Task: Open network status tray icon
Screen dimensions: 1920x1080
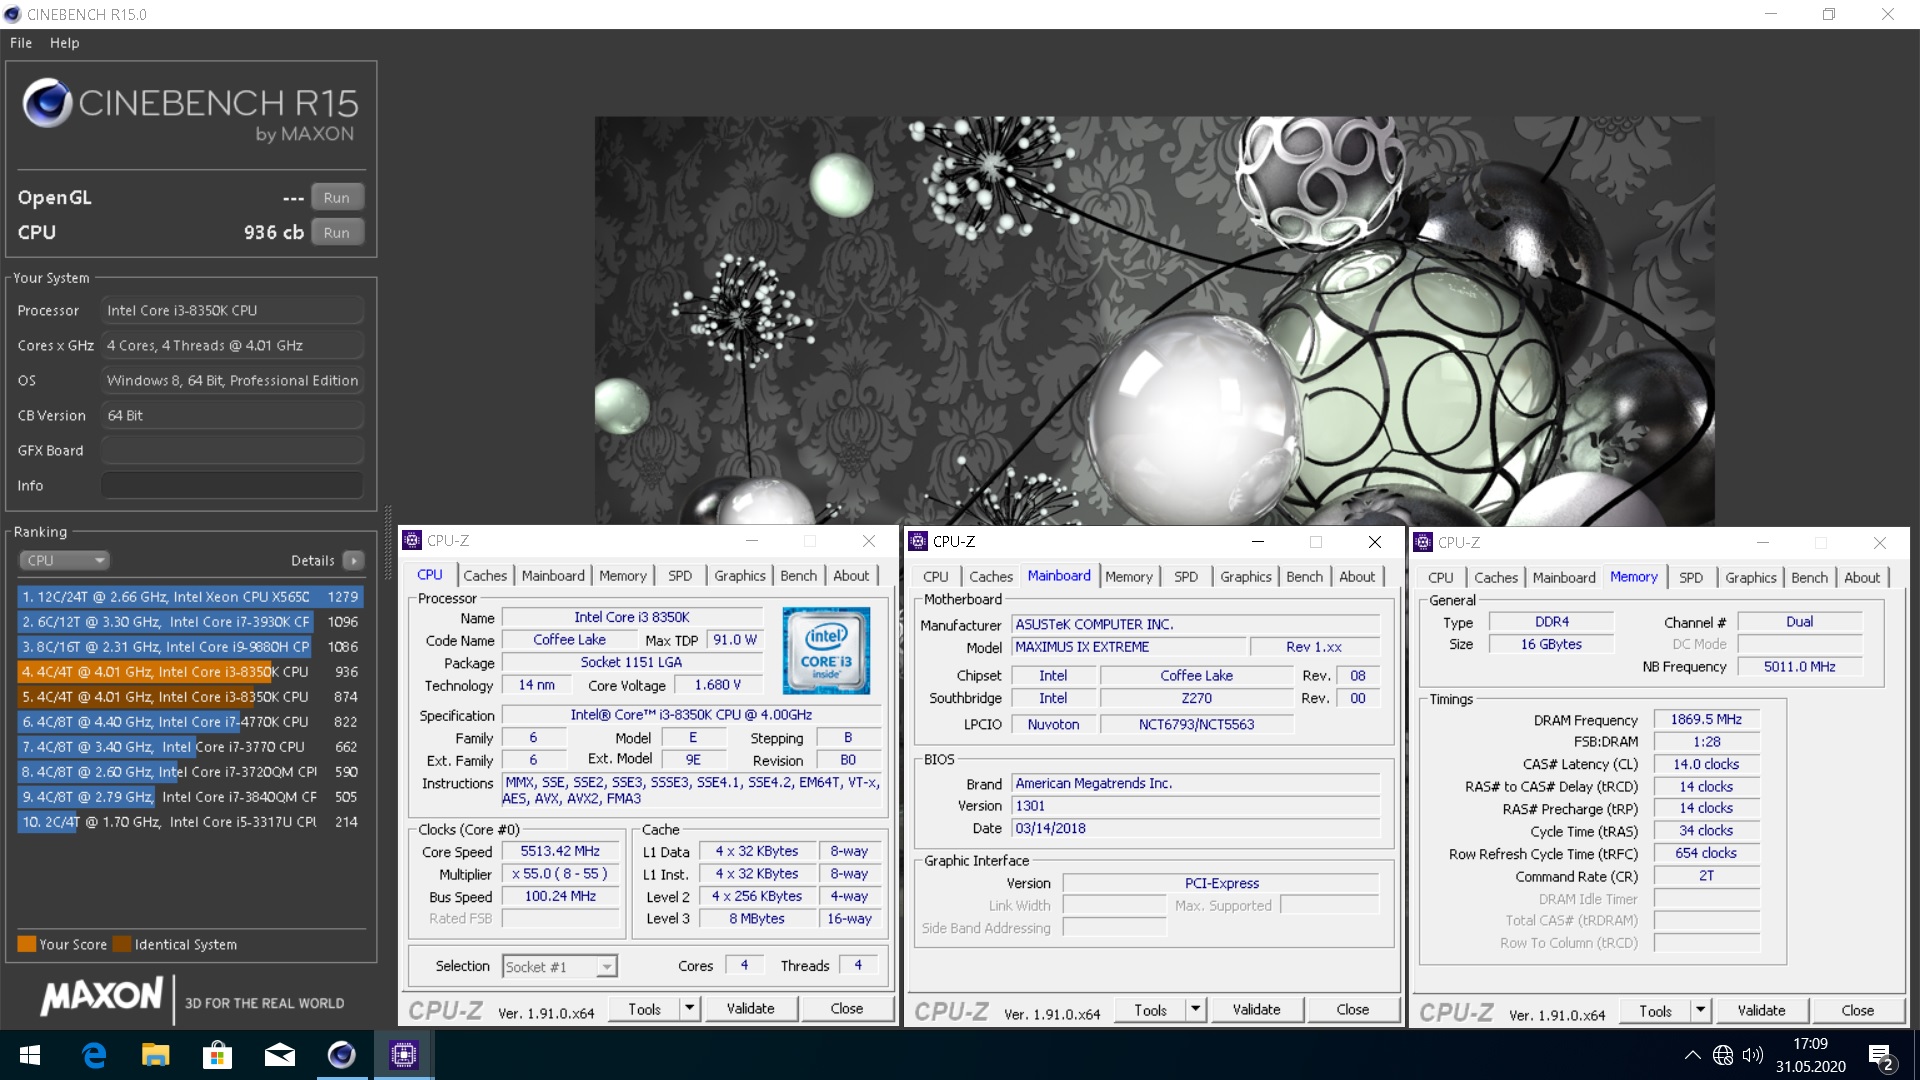Action: point(1722,1055)
